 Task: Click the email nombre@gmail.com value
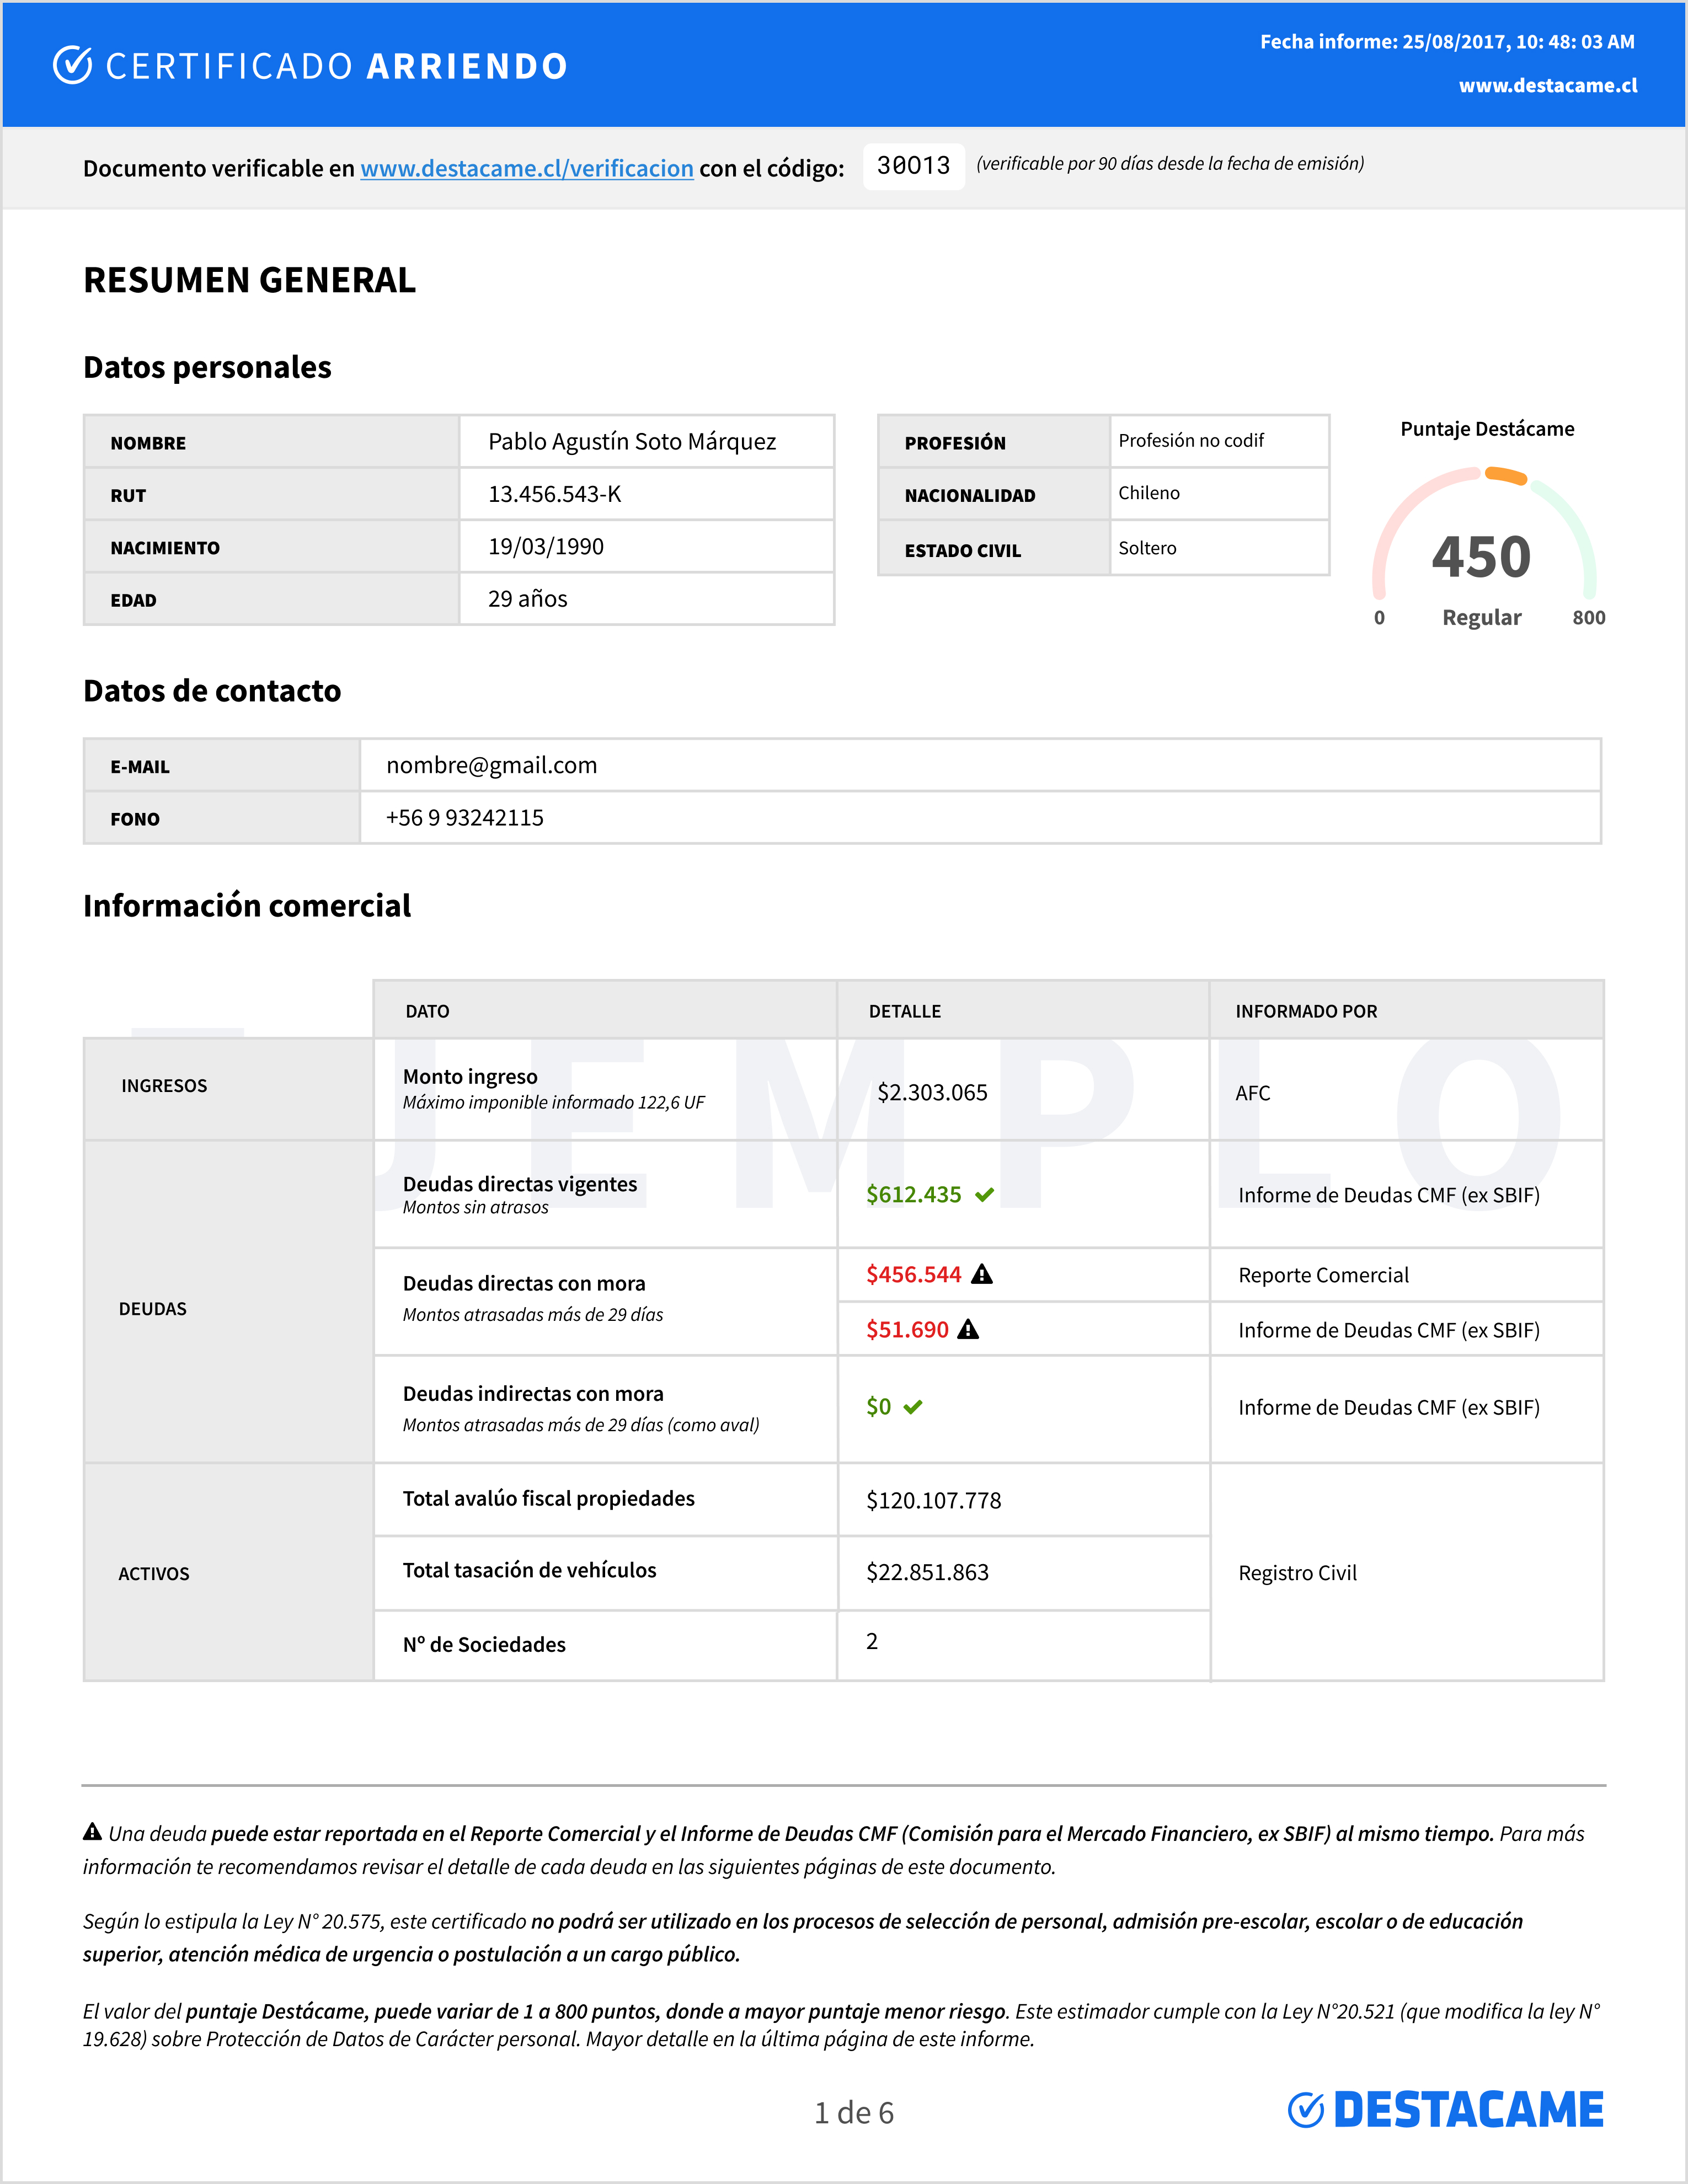[x=491, y=765]
